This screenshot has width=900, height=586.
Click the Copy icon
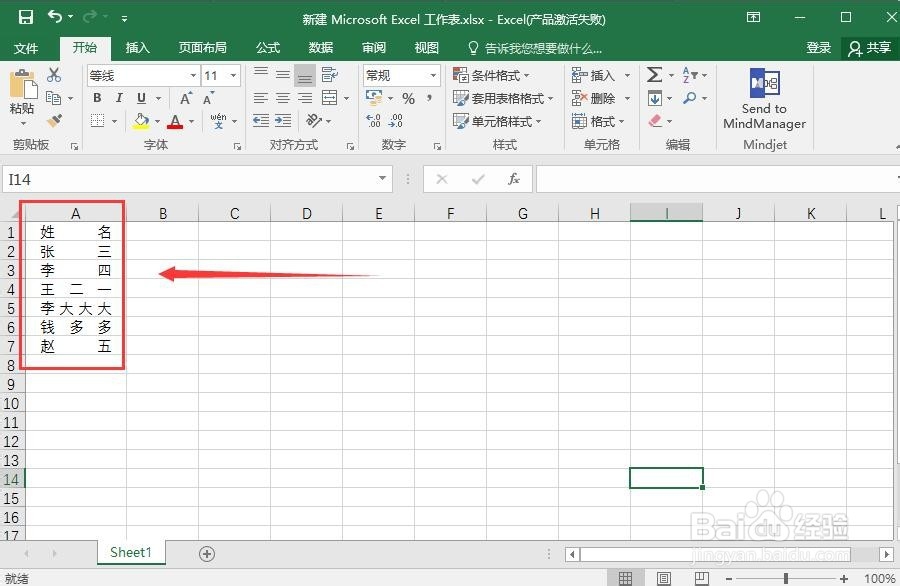(x=53, y=98)
